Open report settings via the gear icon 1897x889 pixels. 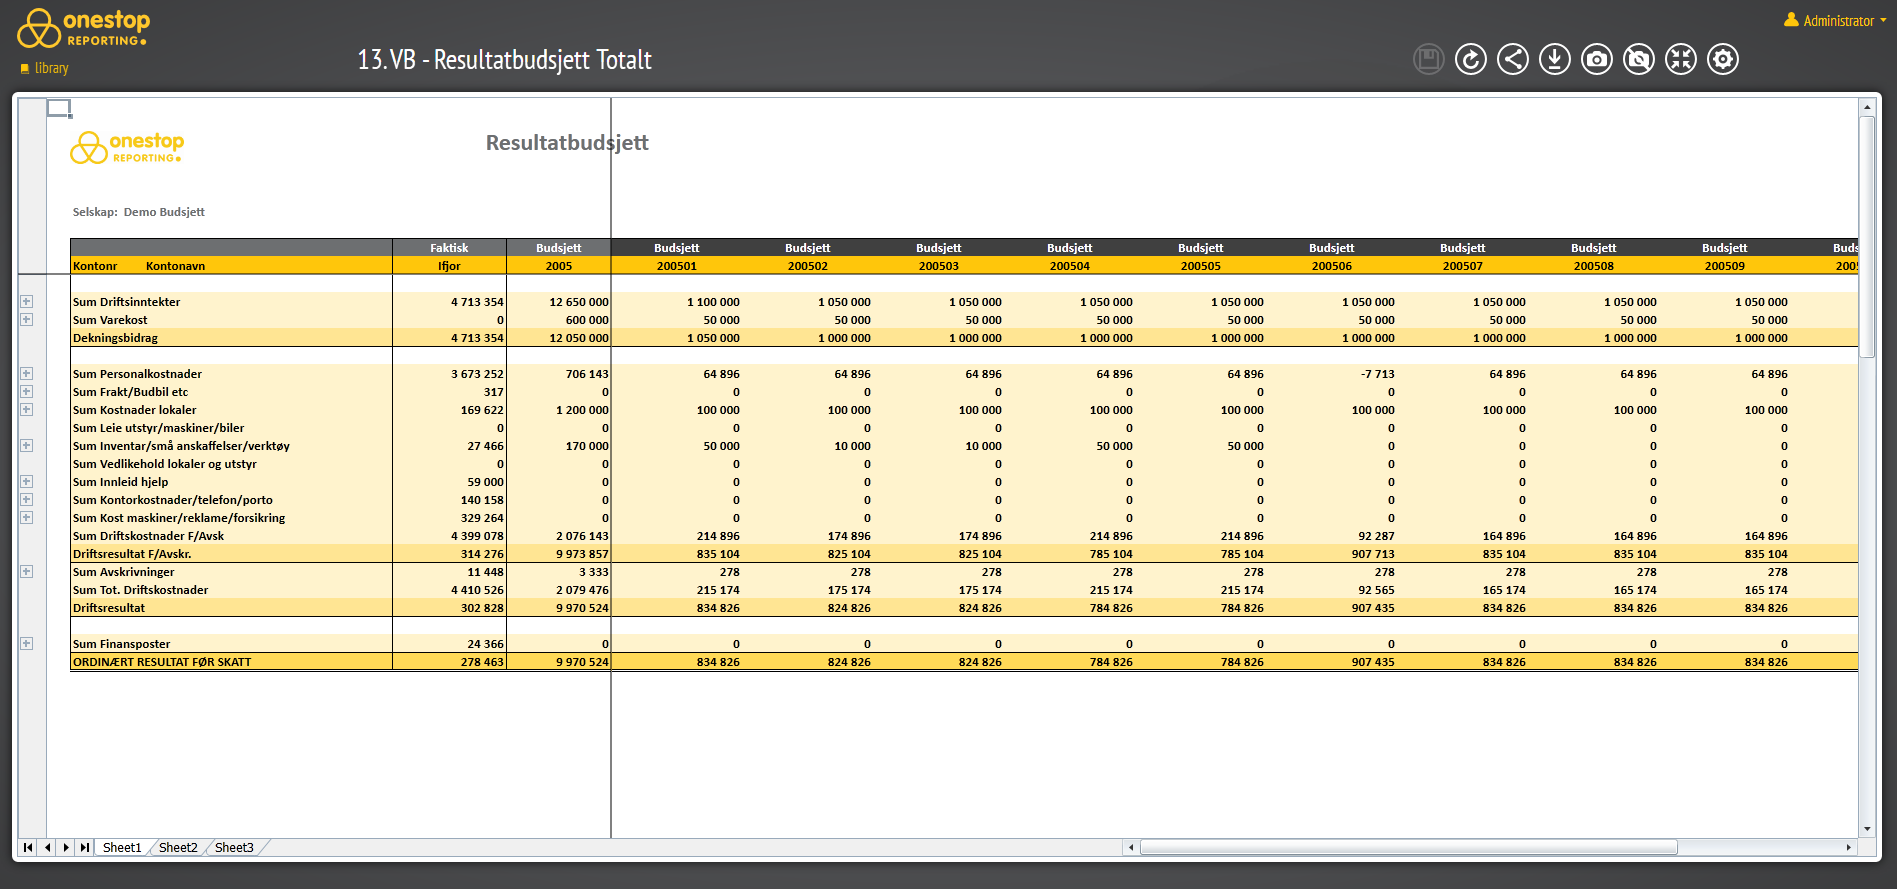click(x=1722, y=59)
